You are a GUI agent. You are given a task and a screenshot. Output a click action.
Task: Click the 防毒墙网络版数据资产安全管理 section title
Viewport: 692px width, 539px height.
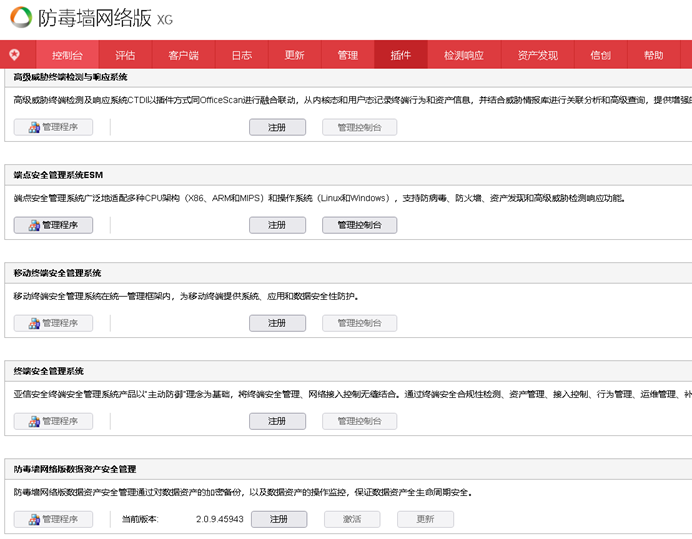coord(75,469)
